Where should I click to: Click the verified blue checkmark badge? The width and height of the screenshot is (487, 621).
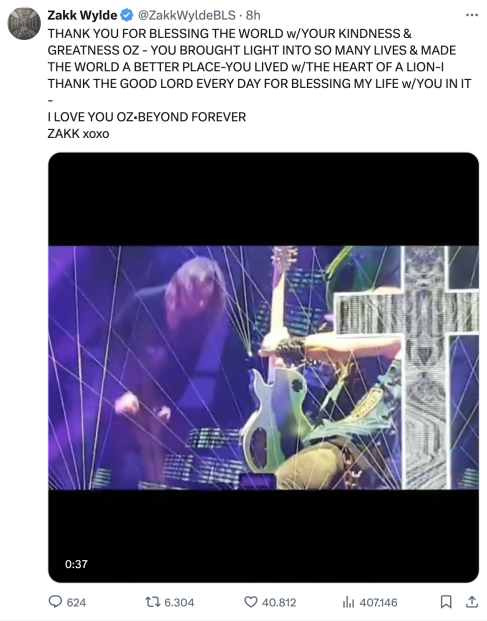tap(127, 15)
